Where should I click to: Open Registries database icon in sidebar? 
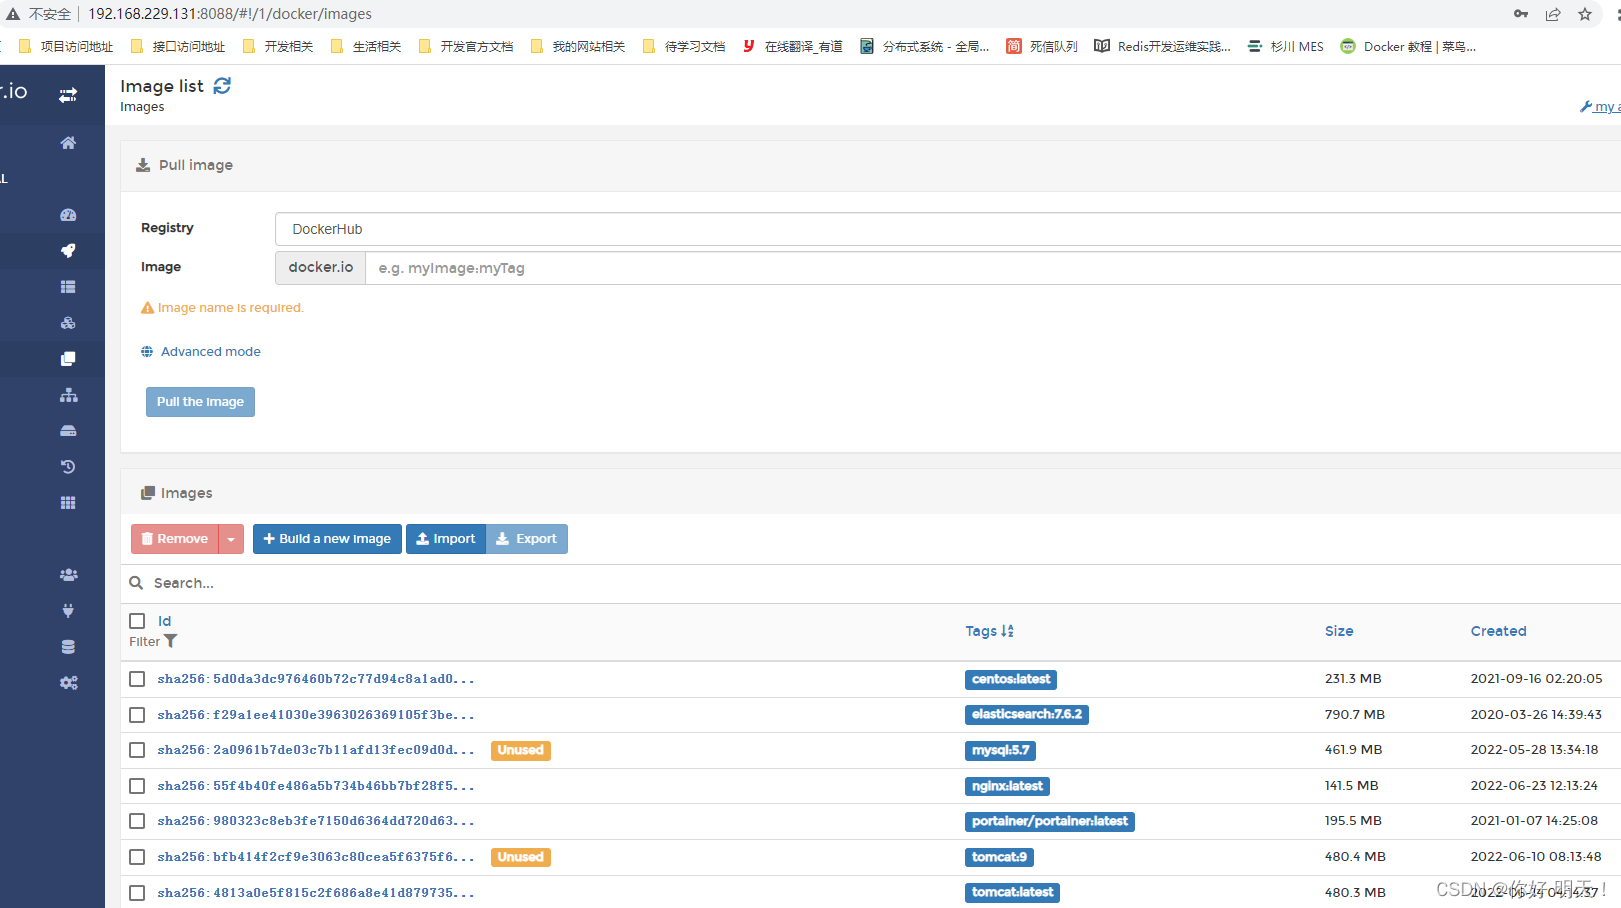(x=68, y=647)
